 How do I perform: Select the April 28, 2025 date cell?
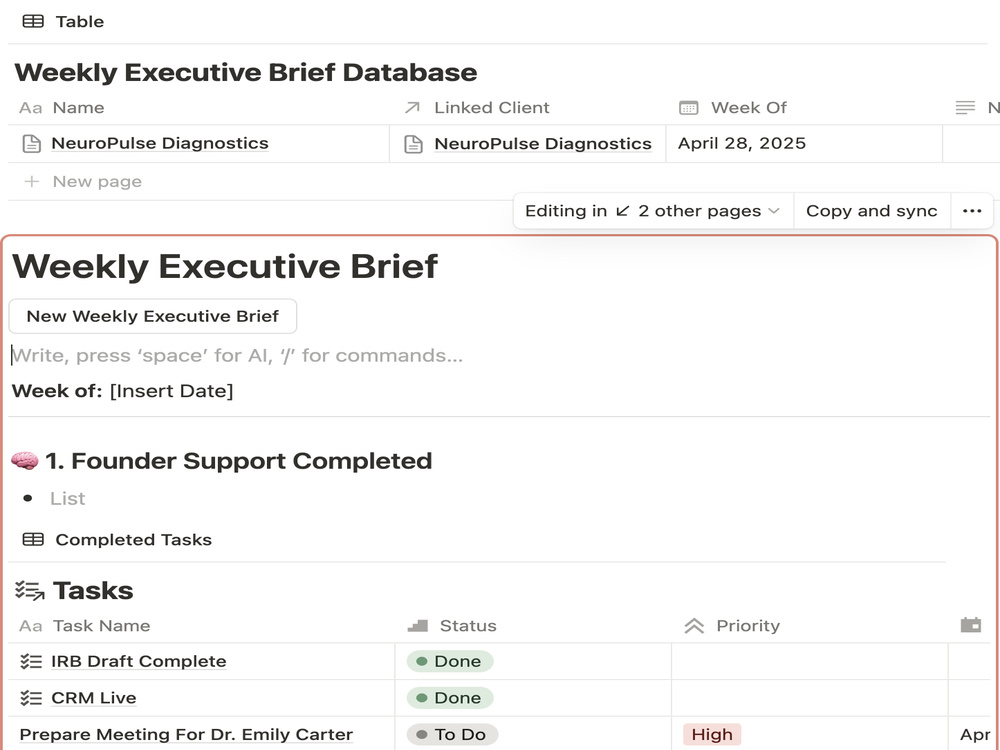pyautogui.click(x=804, y=143)
